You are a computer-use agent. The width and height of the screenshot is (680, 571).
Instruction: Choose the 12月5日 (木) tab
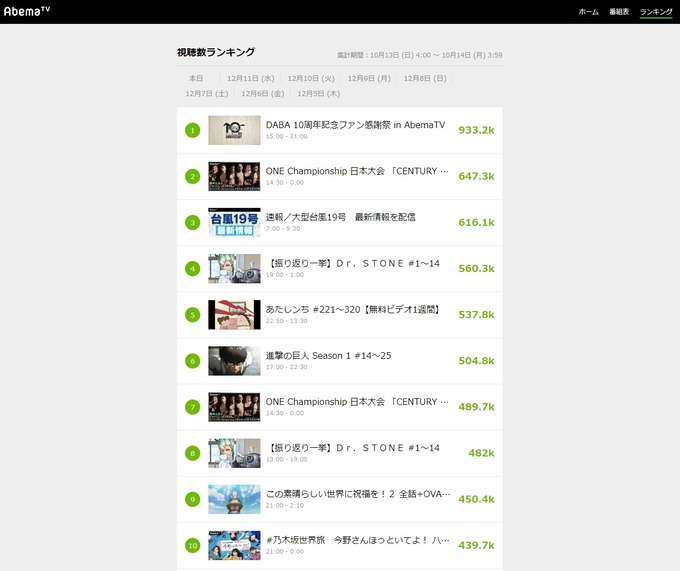(x=319, y=94)
